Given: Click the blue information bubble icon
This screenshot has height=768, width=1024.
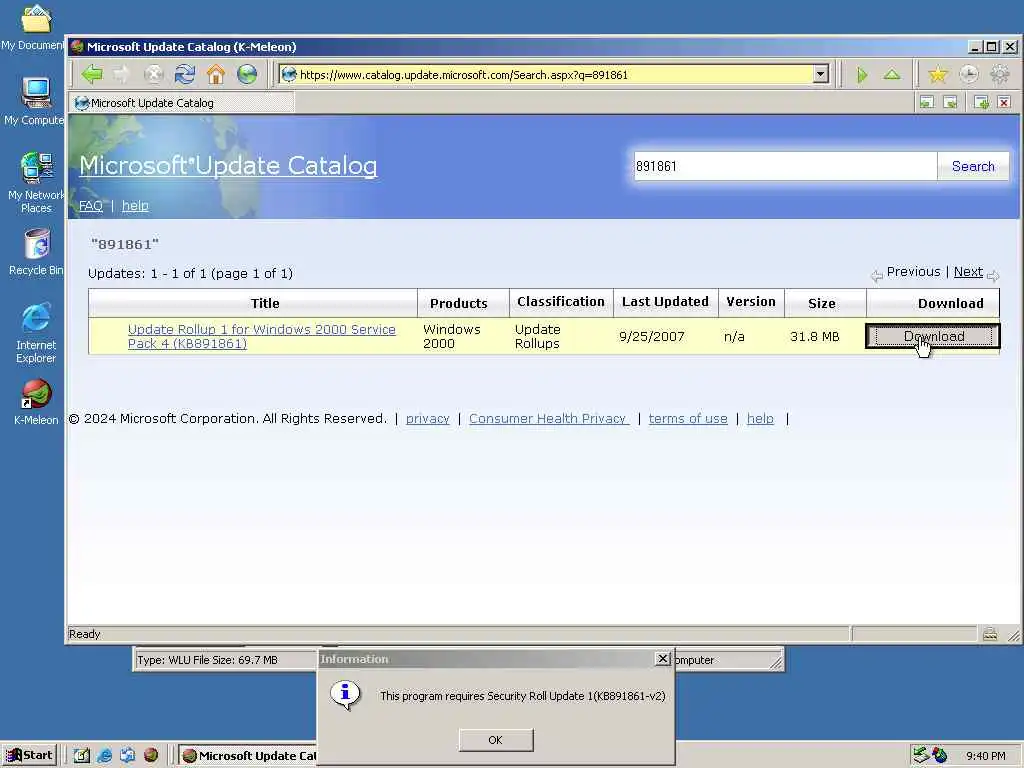Looking at the screenshot, I should click(x=345, y=696).
